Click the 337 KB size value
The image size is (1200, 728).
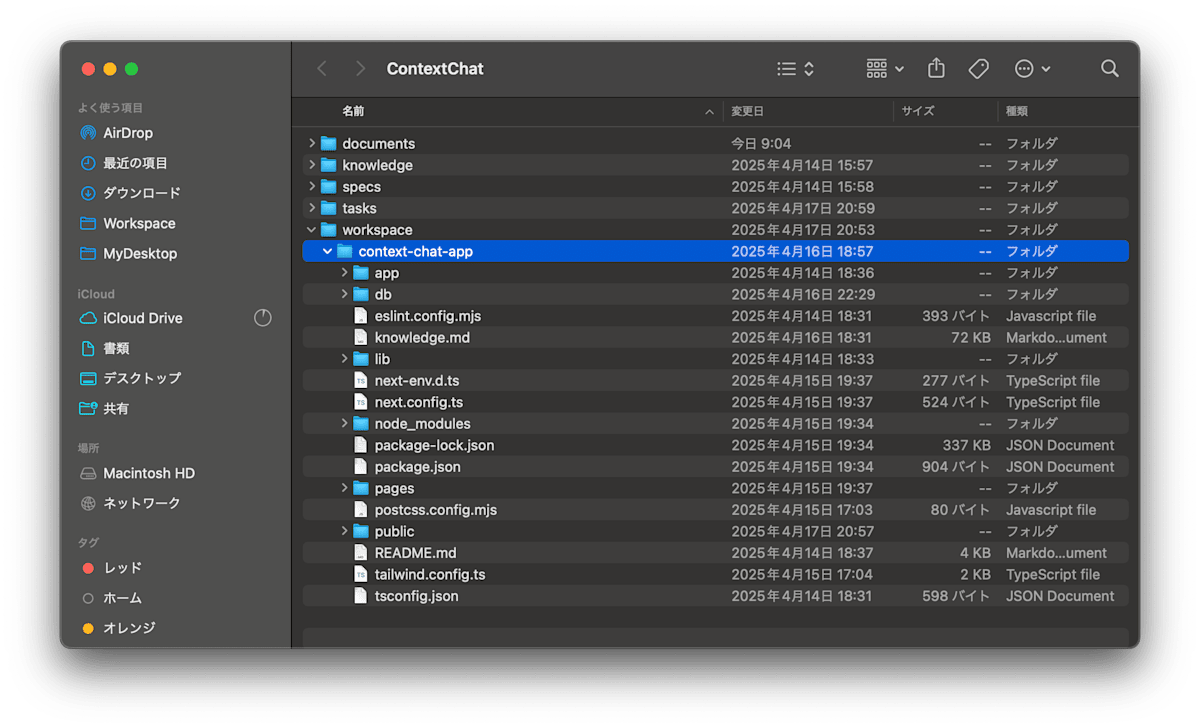pyautogui.click(x=966, y=445)
